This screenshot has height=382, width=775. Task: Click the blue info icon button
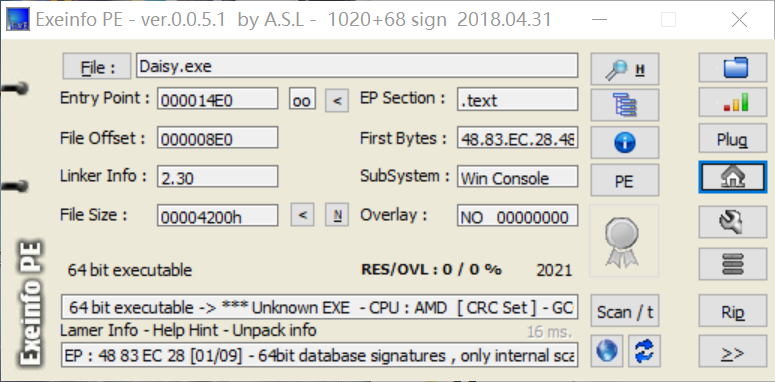(625, 143)
